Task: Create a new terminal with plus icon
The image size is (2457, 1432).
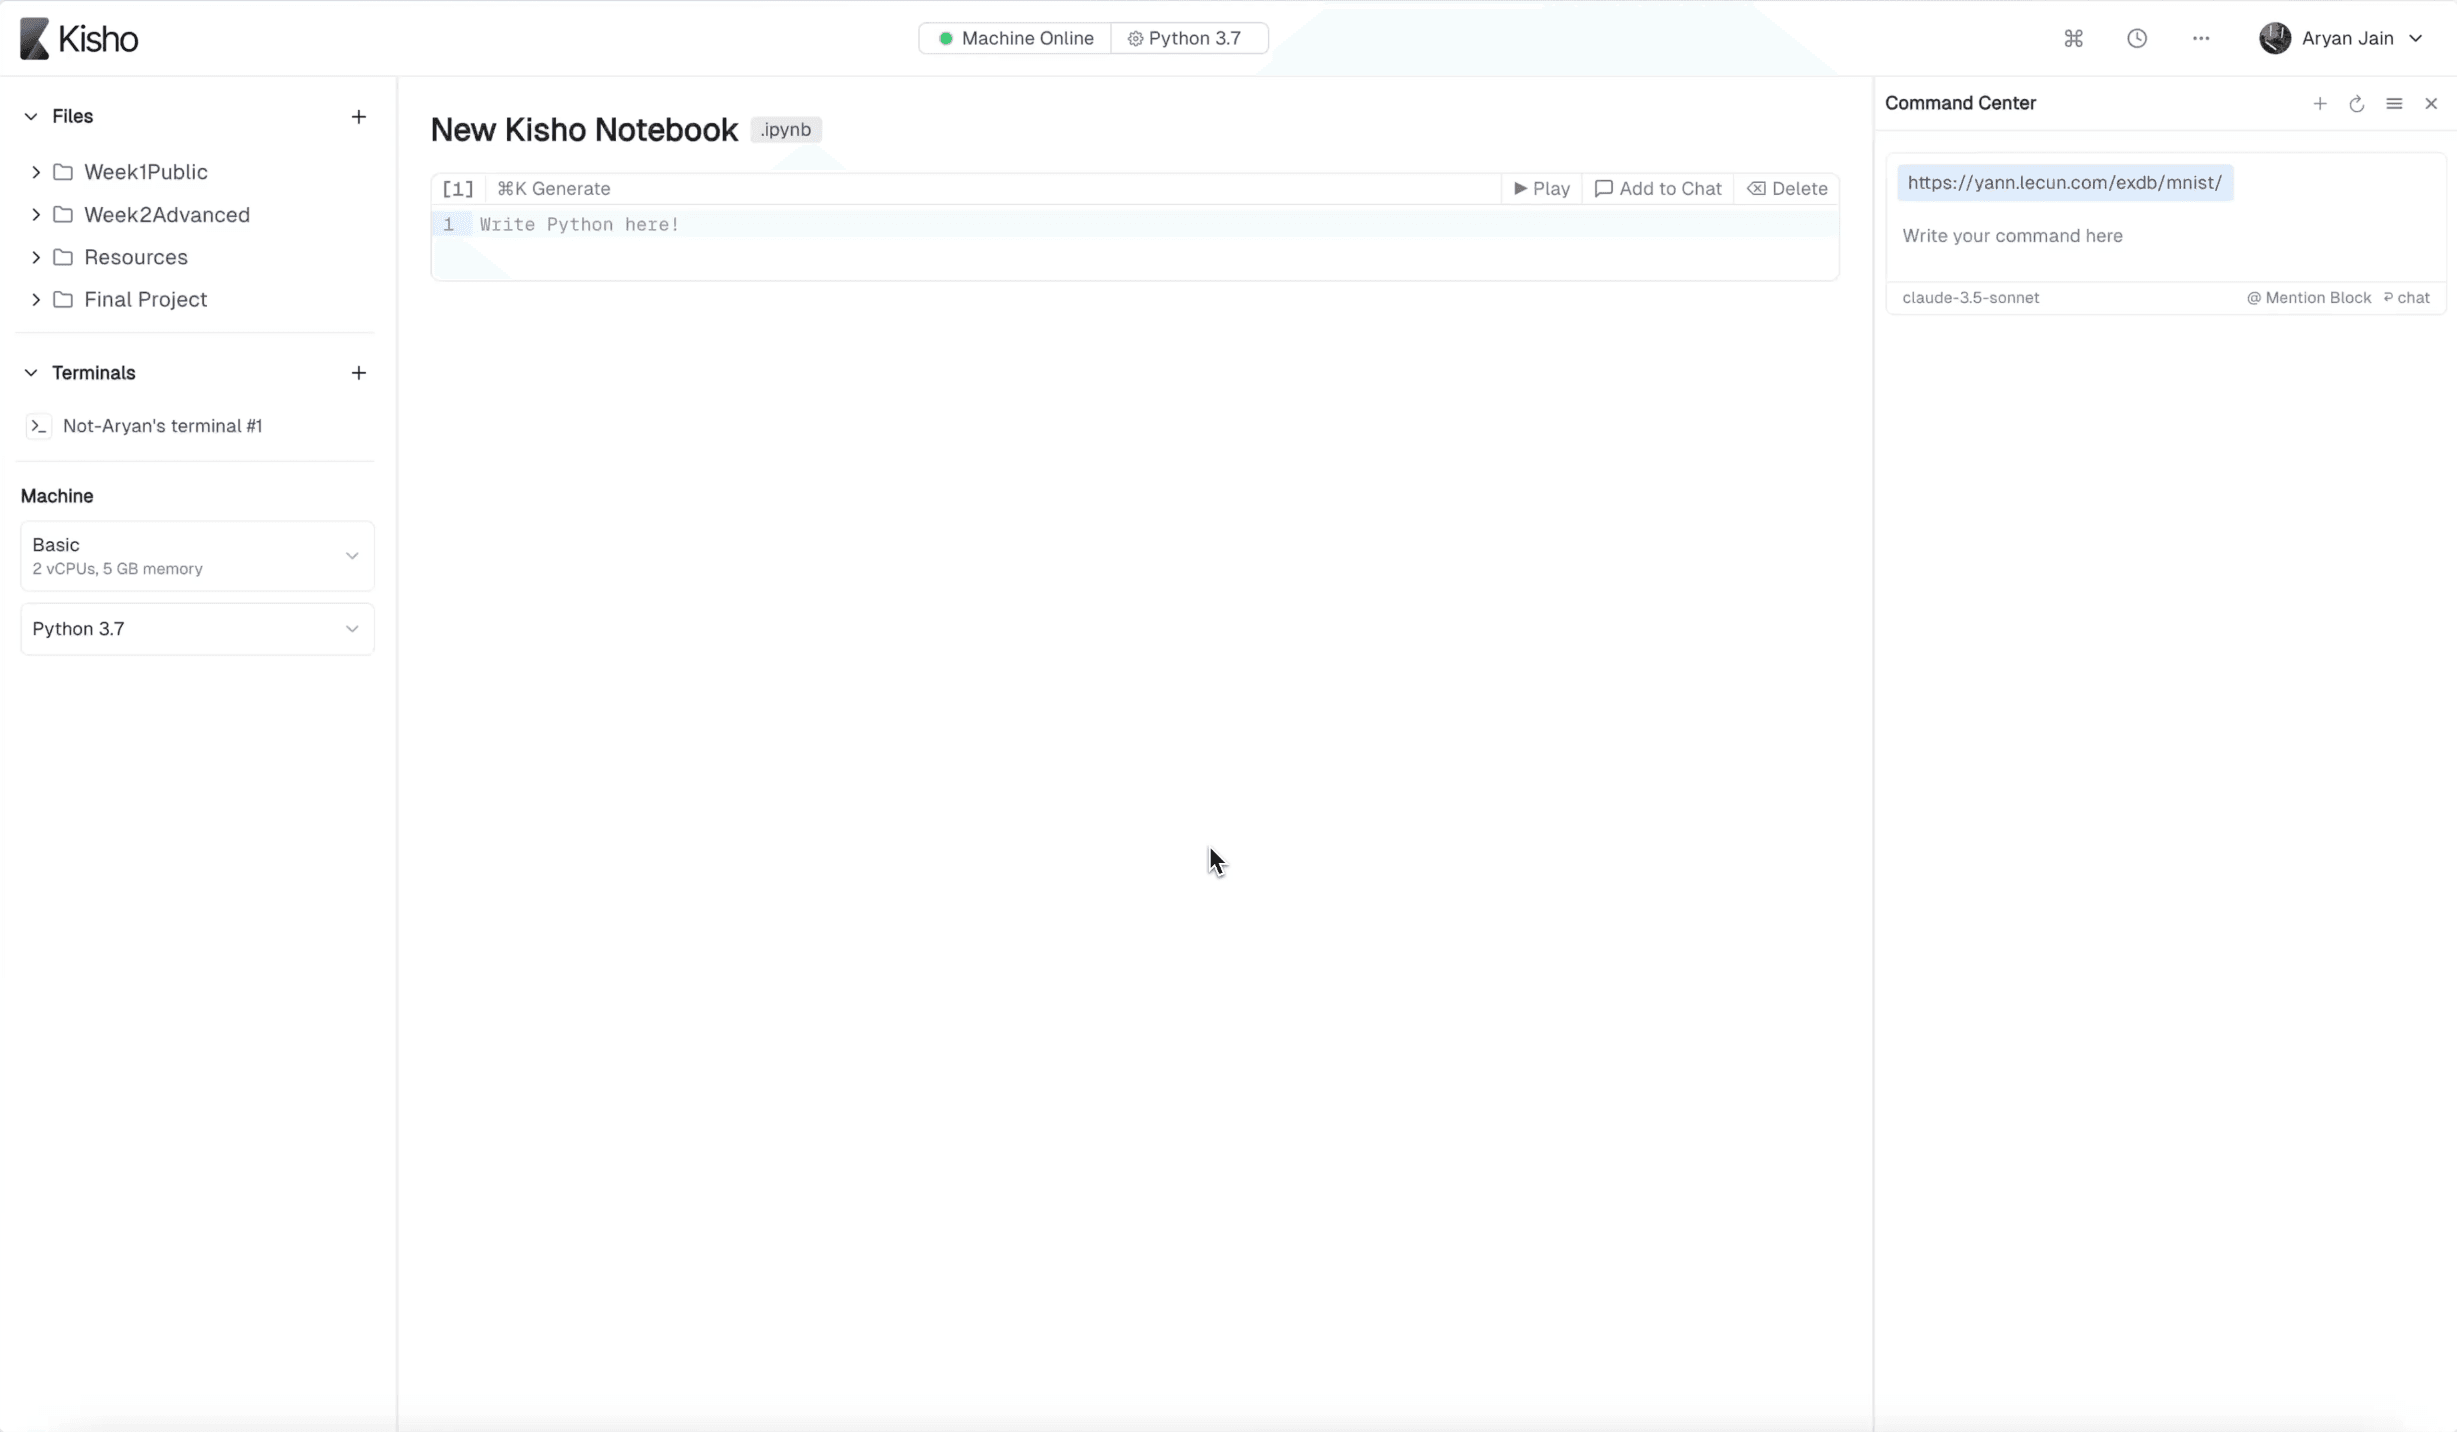Action: click(359, 373)
